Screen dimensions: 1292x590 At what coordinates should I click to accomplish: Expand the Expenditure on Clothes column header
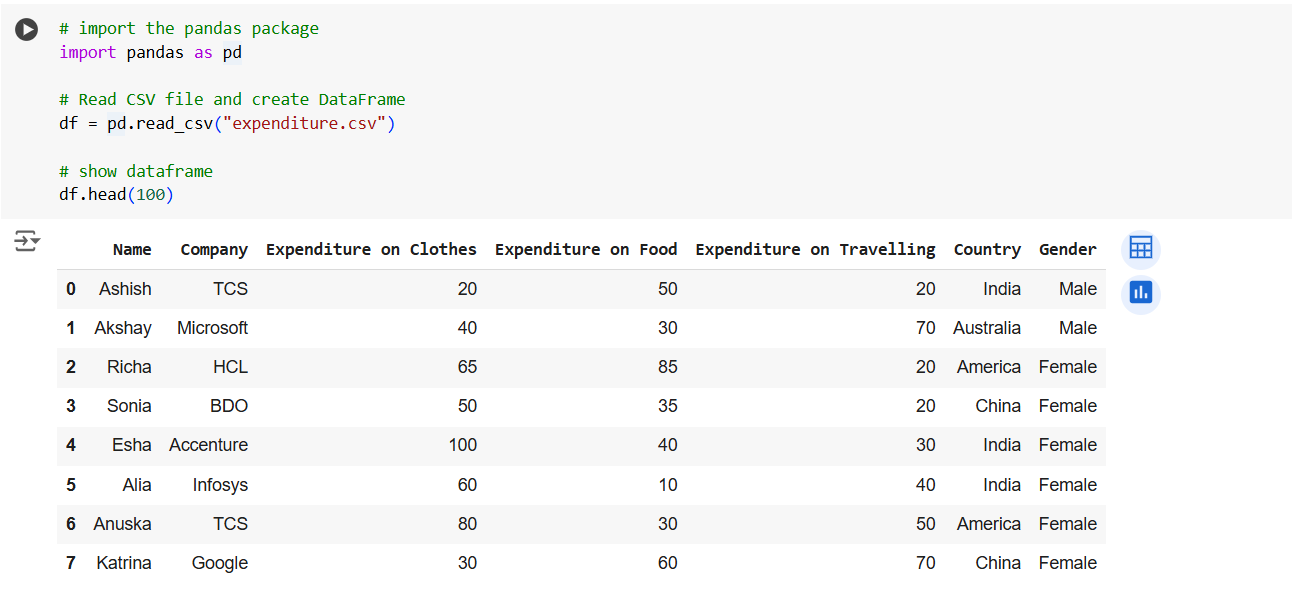tap(371, 249)
